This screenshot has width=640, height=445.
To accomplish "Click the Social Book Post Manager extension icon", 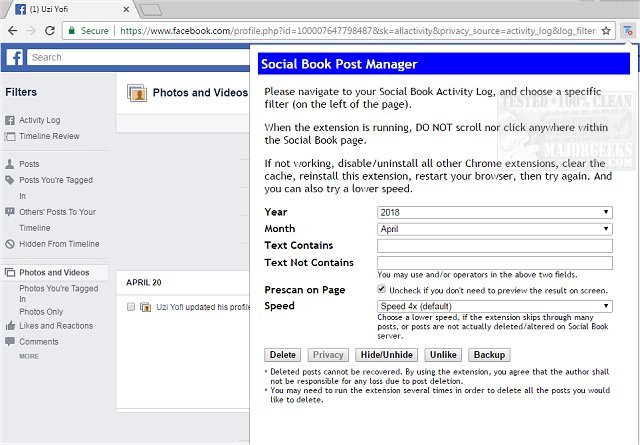I will (626, 31).
